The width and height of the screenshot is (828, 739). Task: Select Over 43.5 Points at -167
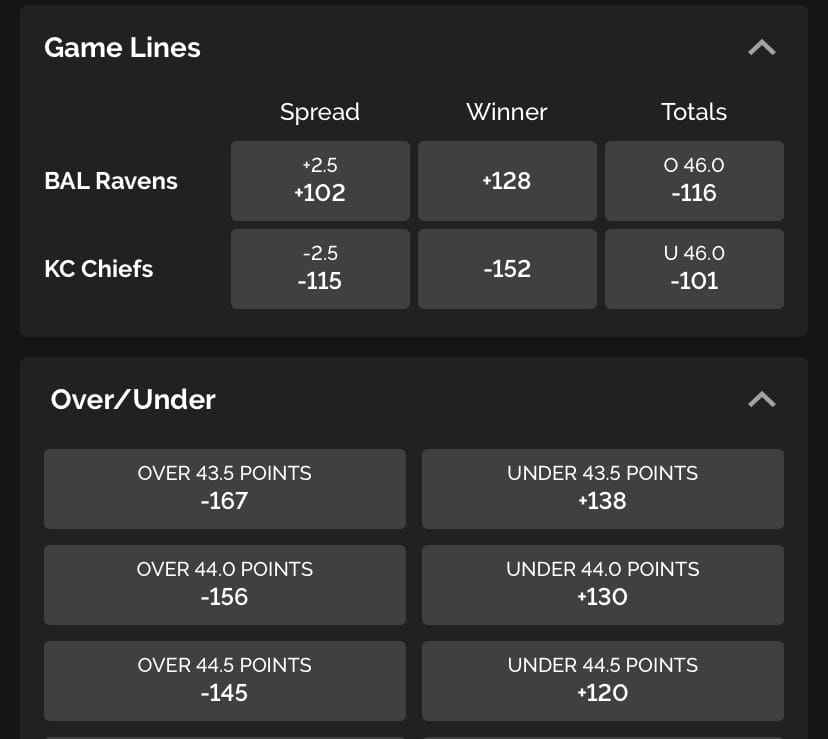coord(224,489)
